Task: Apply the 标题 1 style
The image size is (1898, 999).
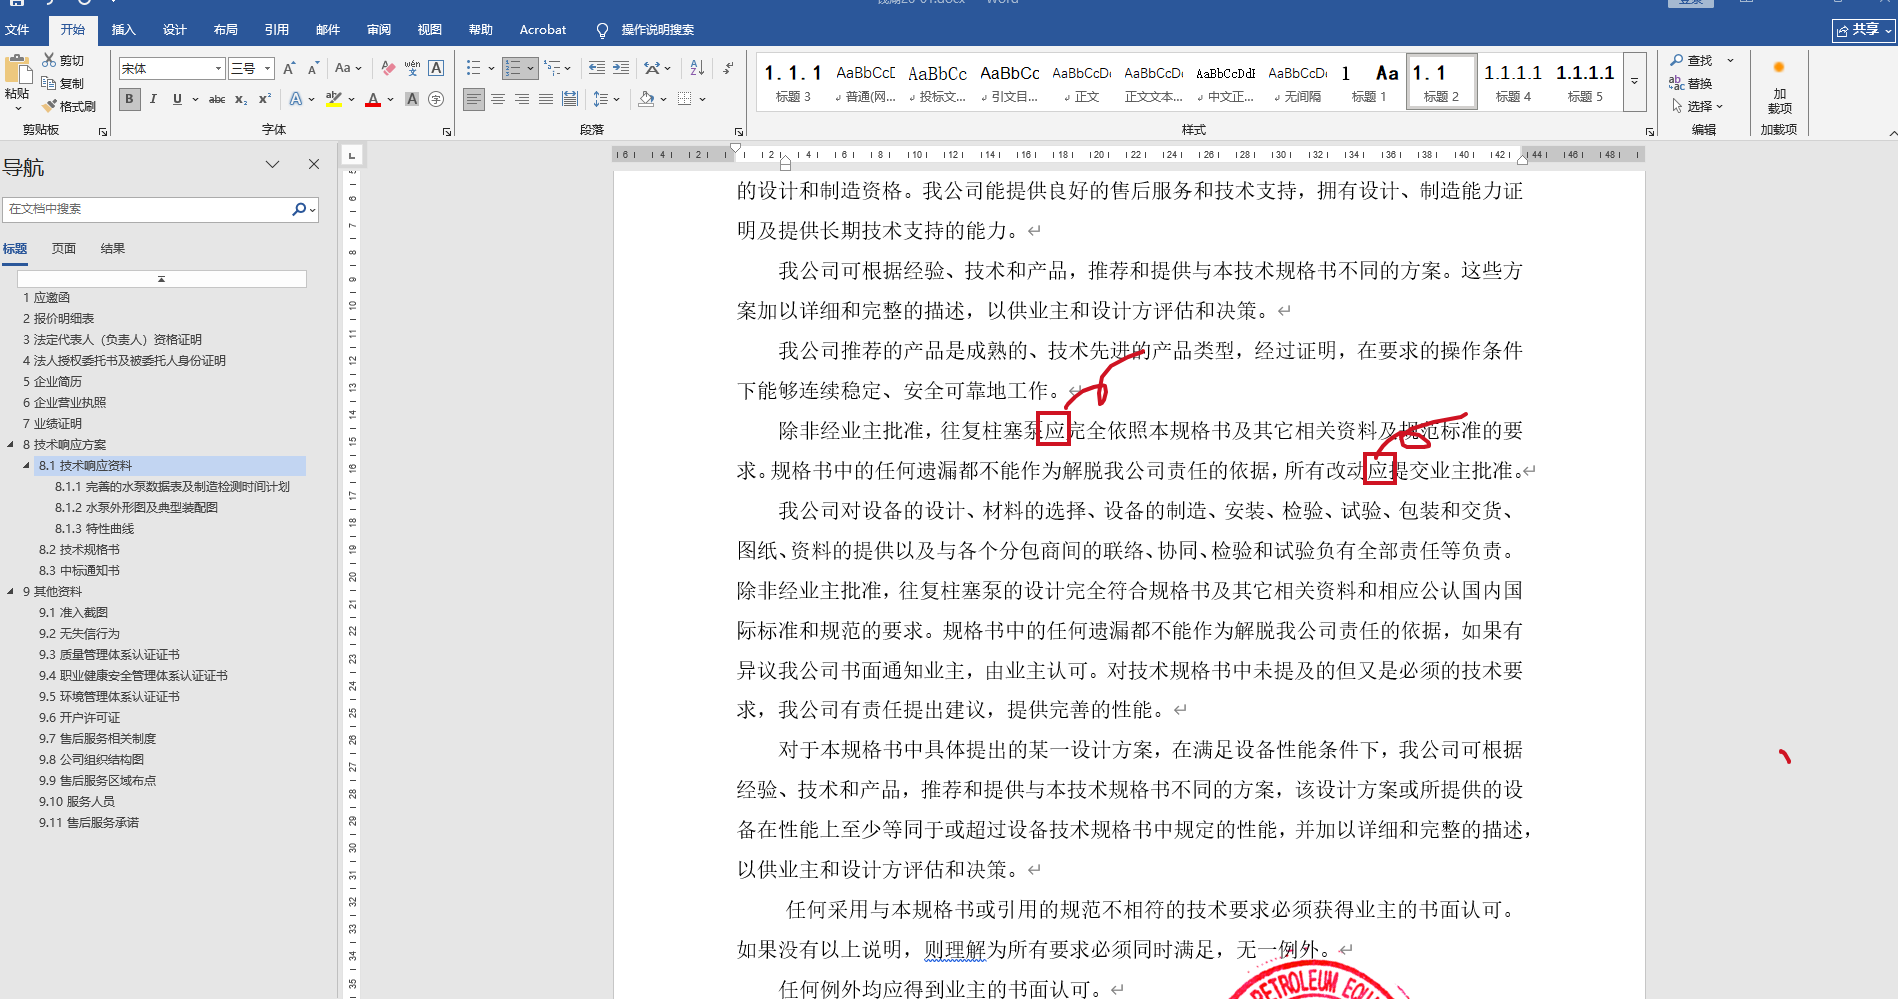Action: click(1369, 81)
